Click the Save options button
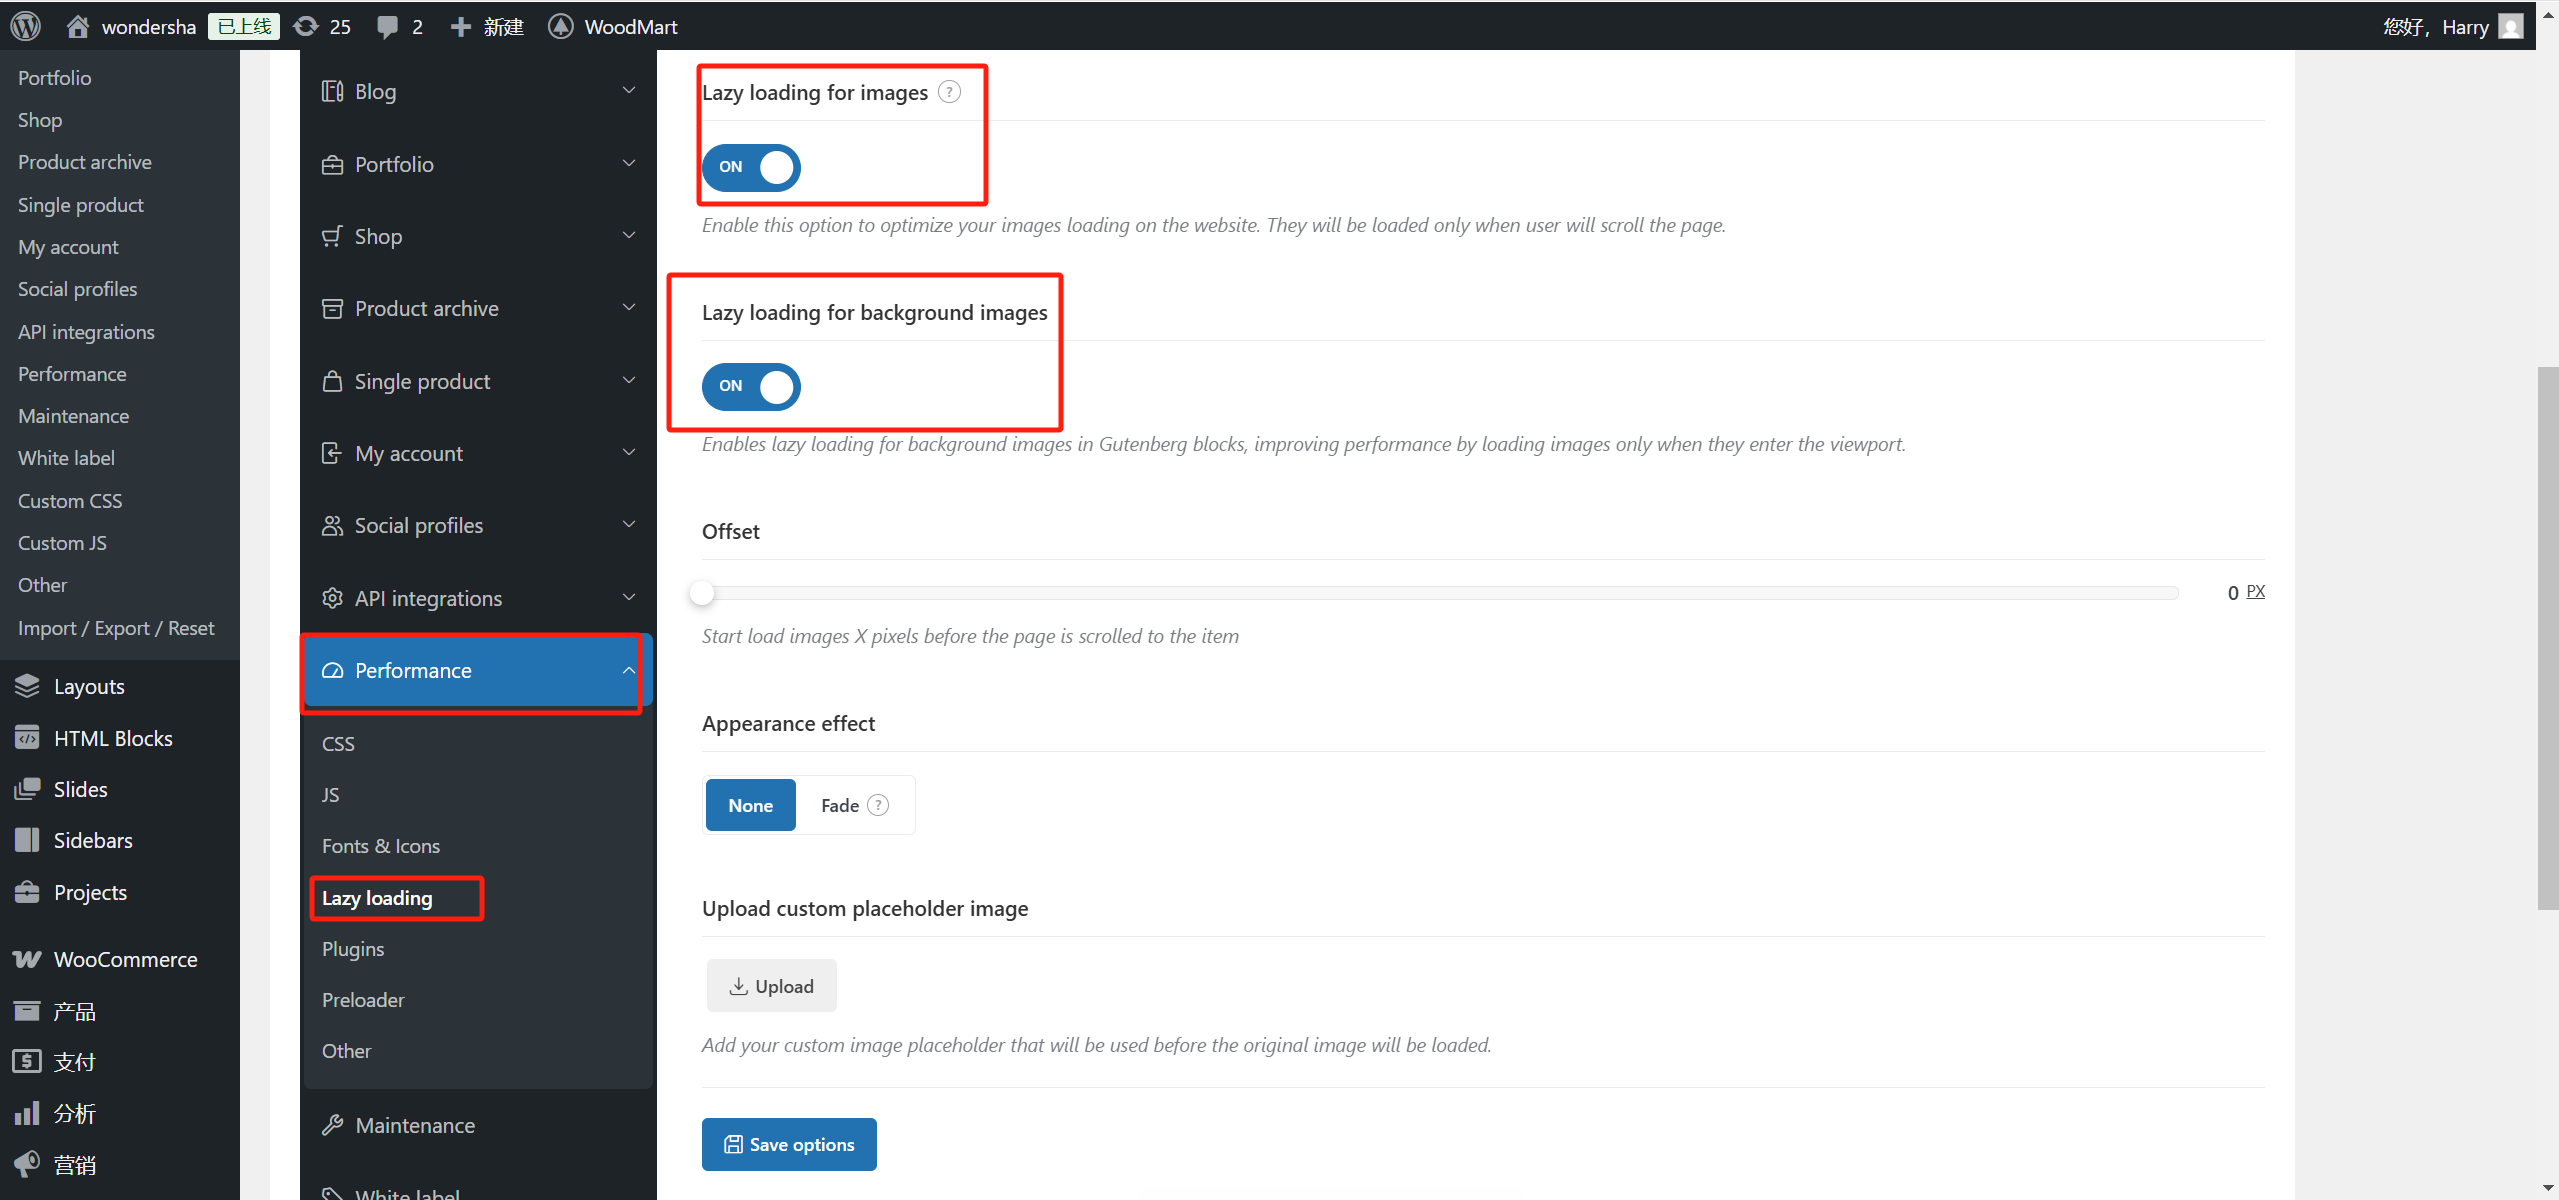Screen dimensions: 2559x1200 tap(789, 1144)
